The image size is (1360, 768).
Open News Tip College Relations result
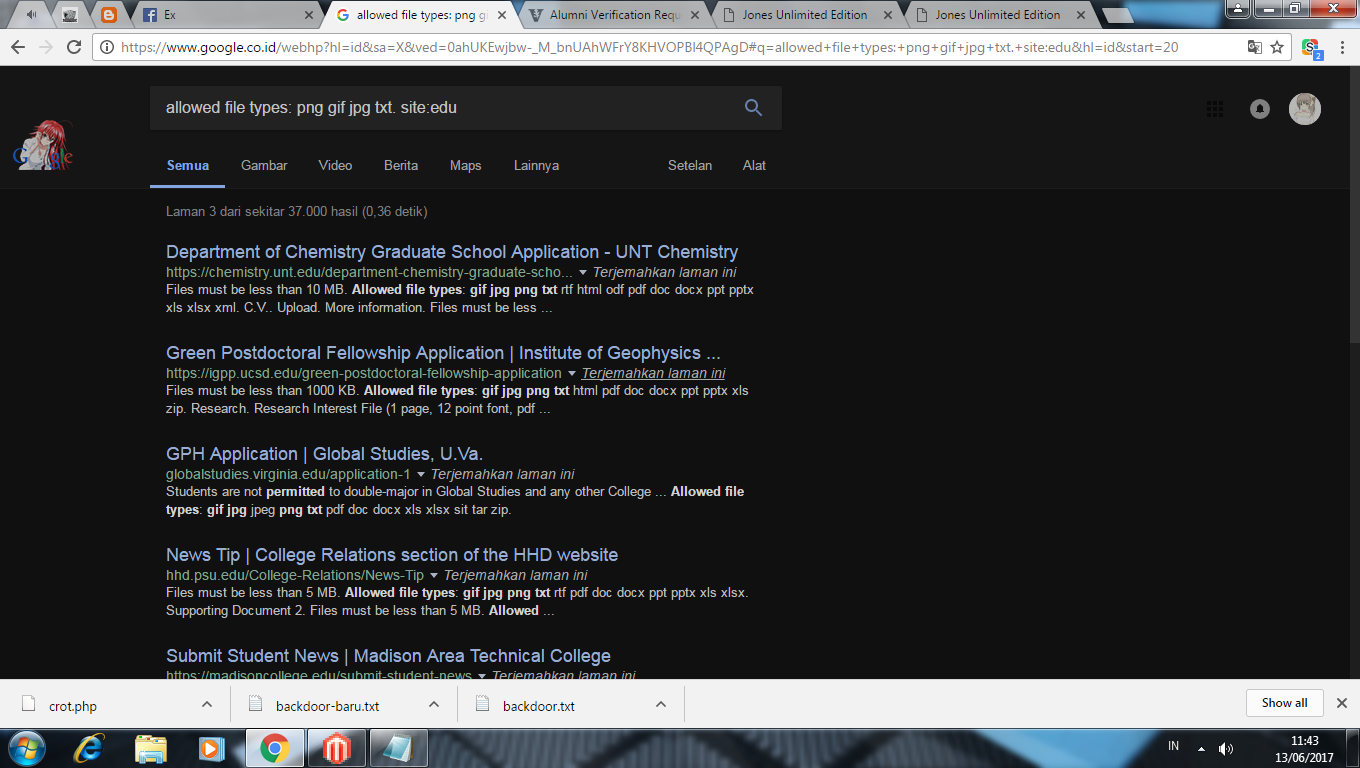coord(392,555)
